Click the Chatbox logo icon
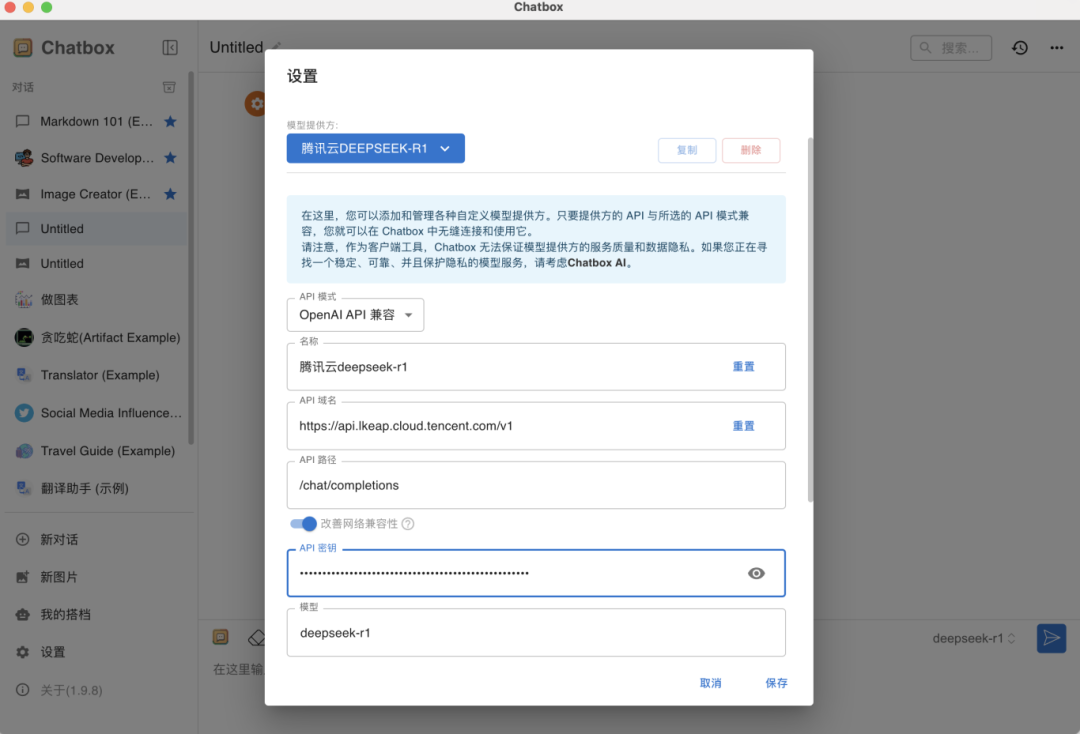1080x734 pixels. coord(23,48)
